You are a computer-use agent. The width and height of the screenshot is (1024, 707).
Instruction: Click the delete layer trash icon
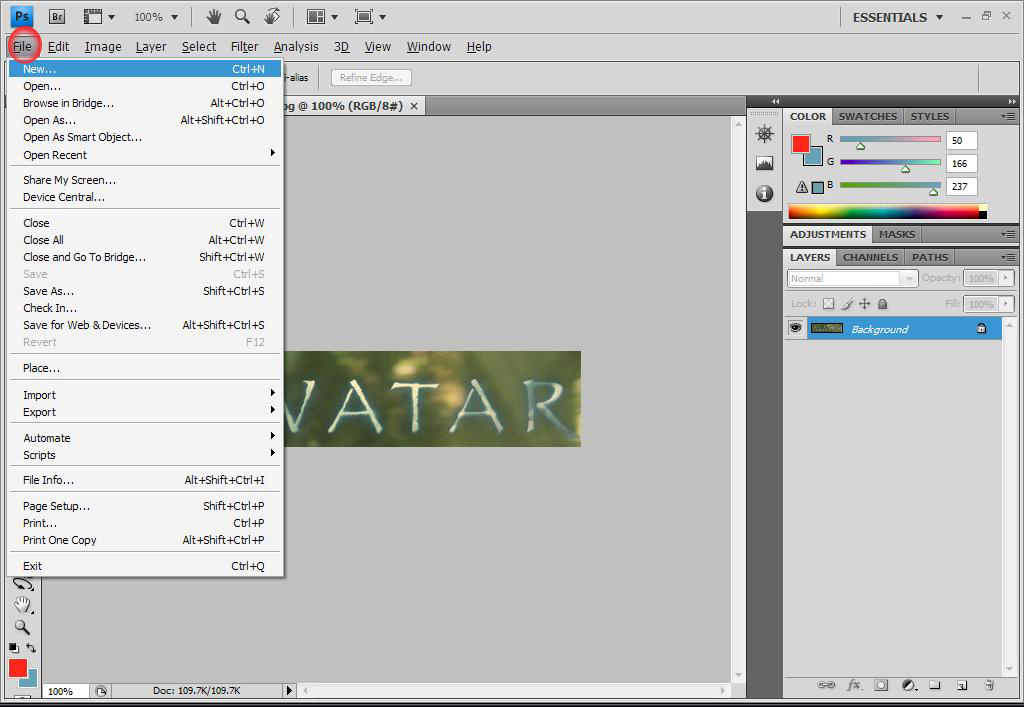point(989,685)
